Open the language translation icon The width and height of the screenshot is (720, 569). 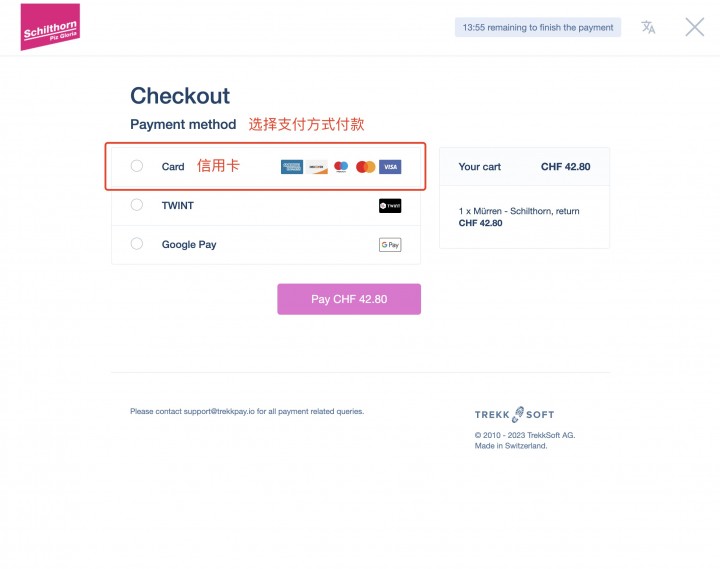coord(648,27)
